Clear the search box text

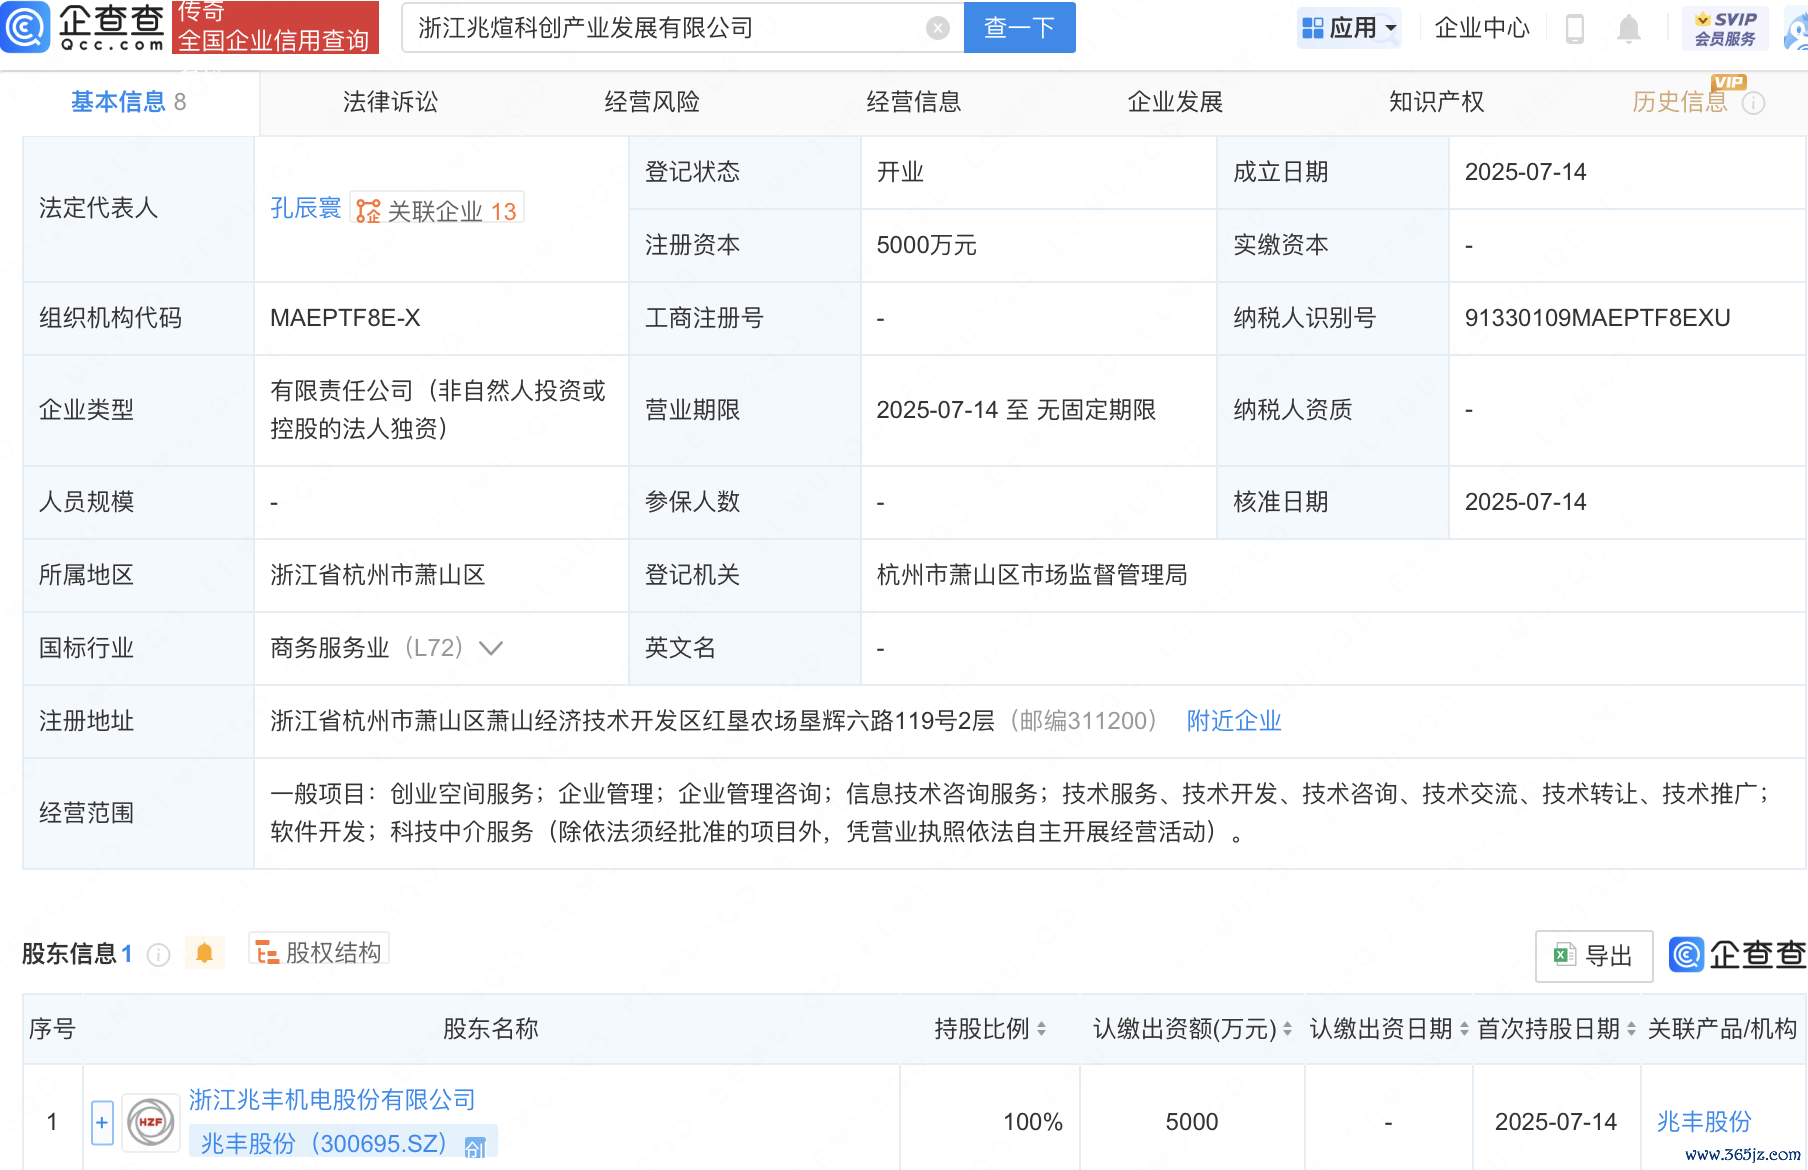coord(937,28)
